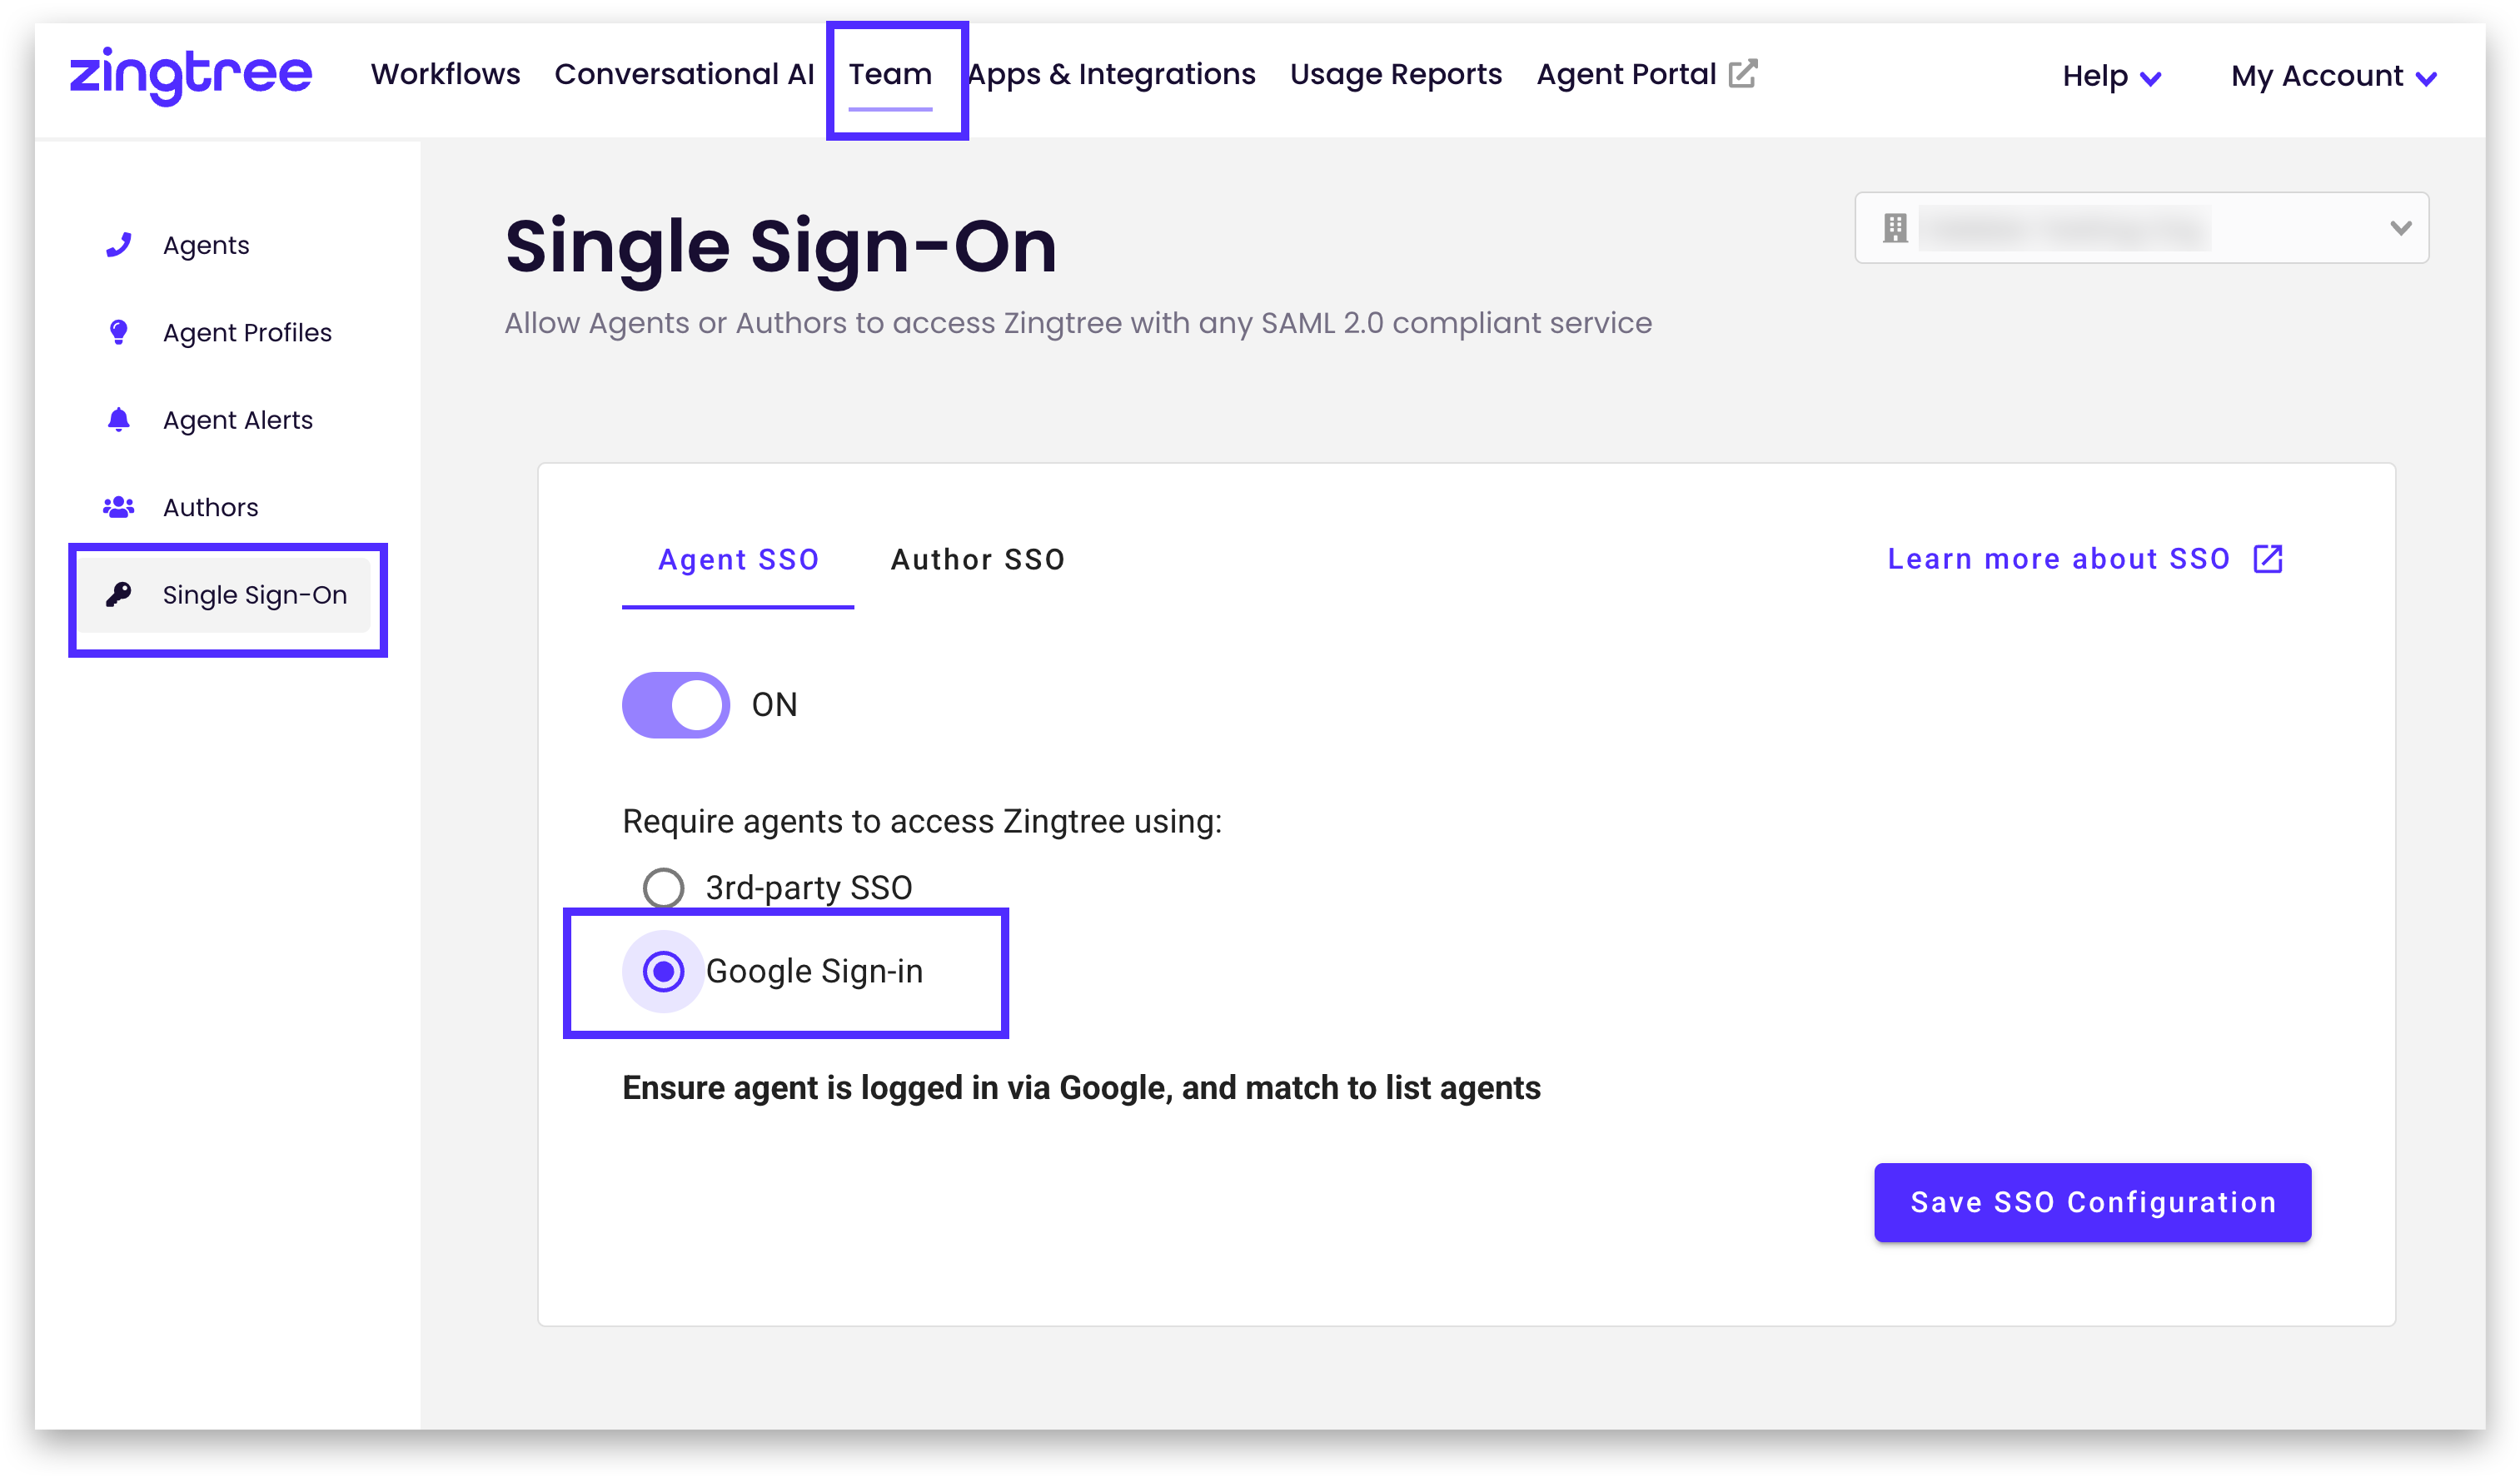Expand the organization selector dropdown chevron
2520x1477 pixels.
pyautogui.click(x=2400, y=228)
